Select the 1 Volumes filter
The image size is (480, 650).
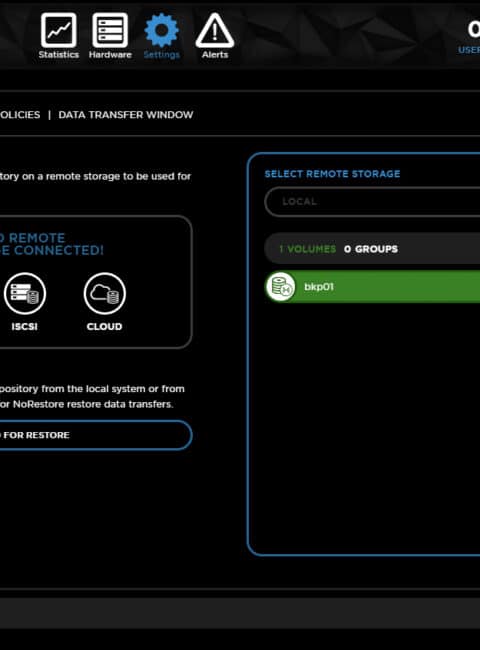pos(307,249)
